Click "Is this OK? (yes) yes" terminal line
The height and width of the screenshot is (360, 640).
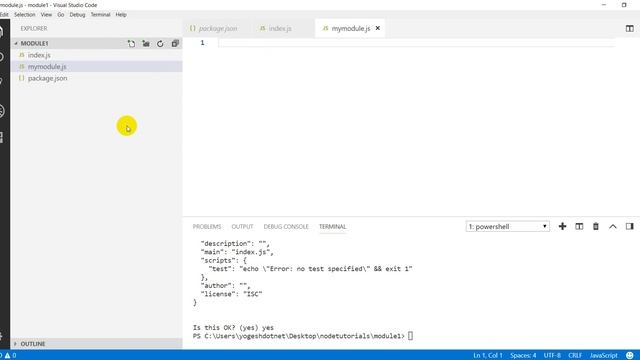233,327
